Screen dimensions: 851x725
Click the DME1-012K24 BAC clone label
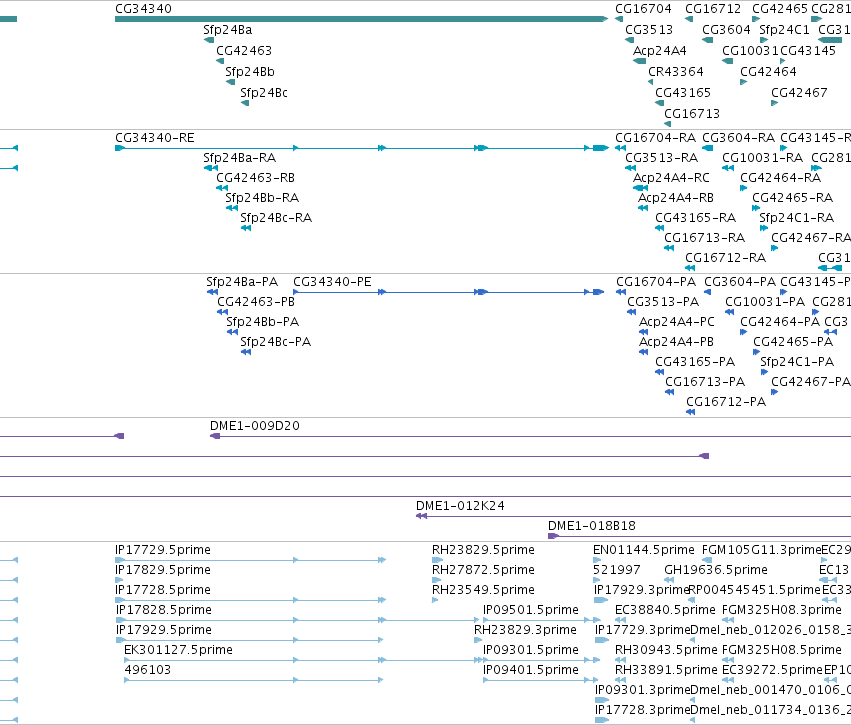tap(460, 506)
